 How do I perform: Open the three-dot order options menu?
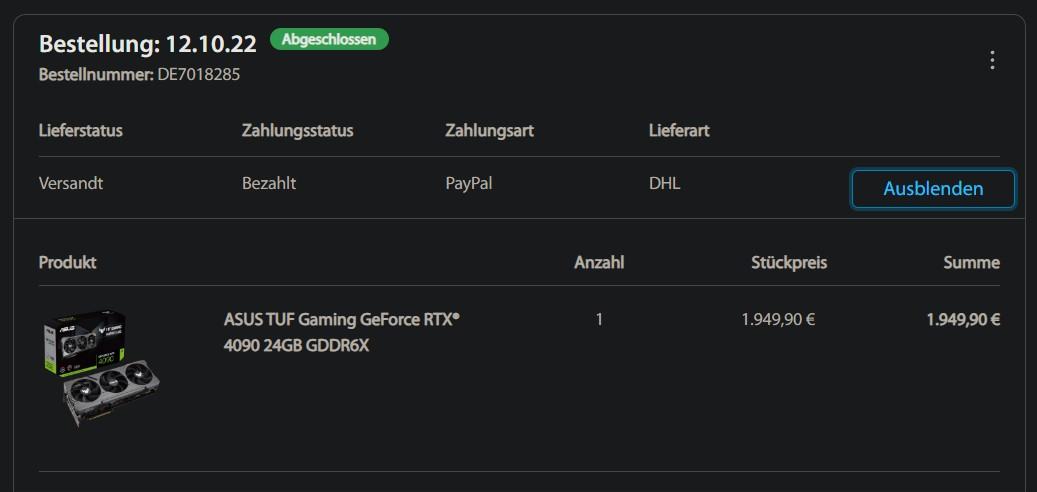coord(992,60)
